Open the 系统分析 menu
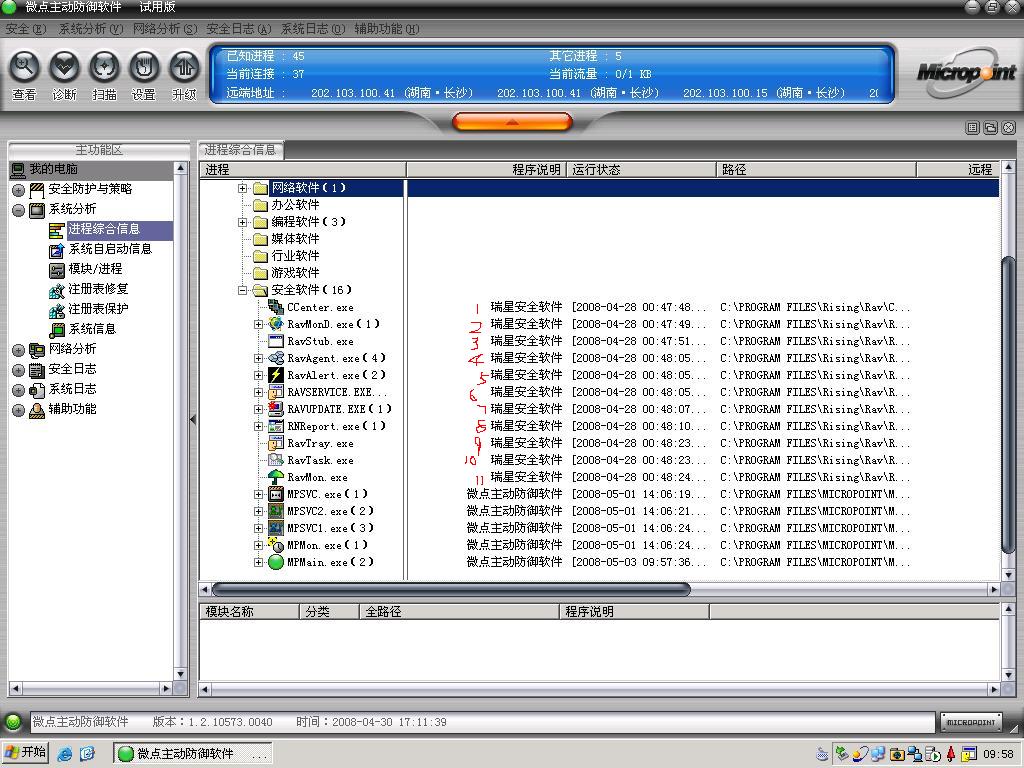The height and width of the screenshot is (768, 1024). point(91,29)
